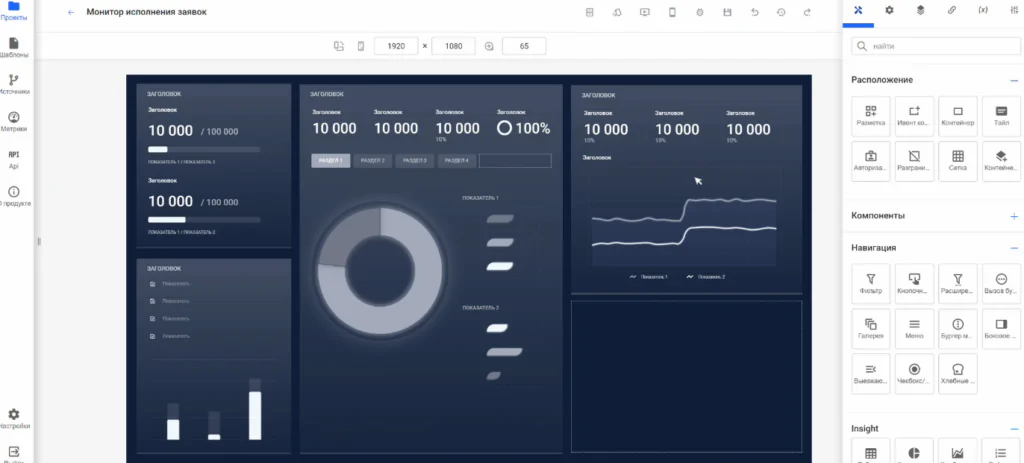
Task: Collapse the Insight section
Action: [1014, 429]
